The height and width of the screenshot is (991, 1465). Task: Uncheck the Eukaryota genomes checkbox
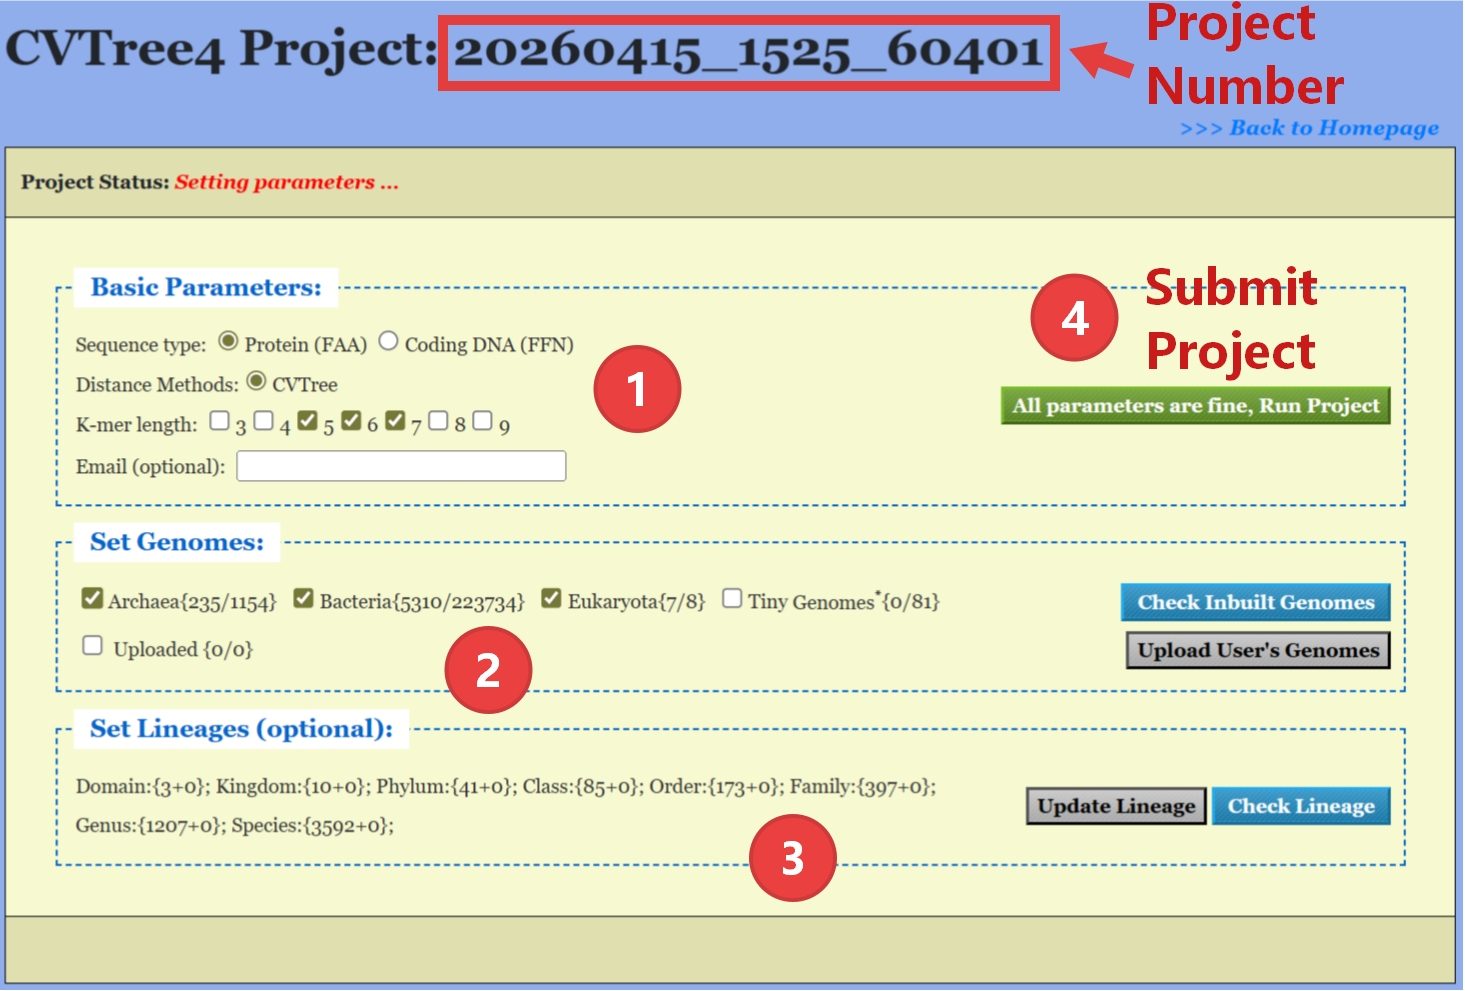point(551,598)
